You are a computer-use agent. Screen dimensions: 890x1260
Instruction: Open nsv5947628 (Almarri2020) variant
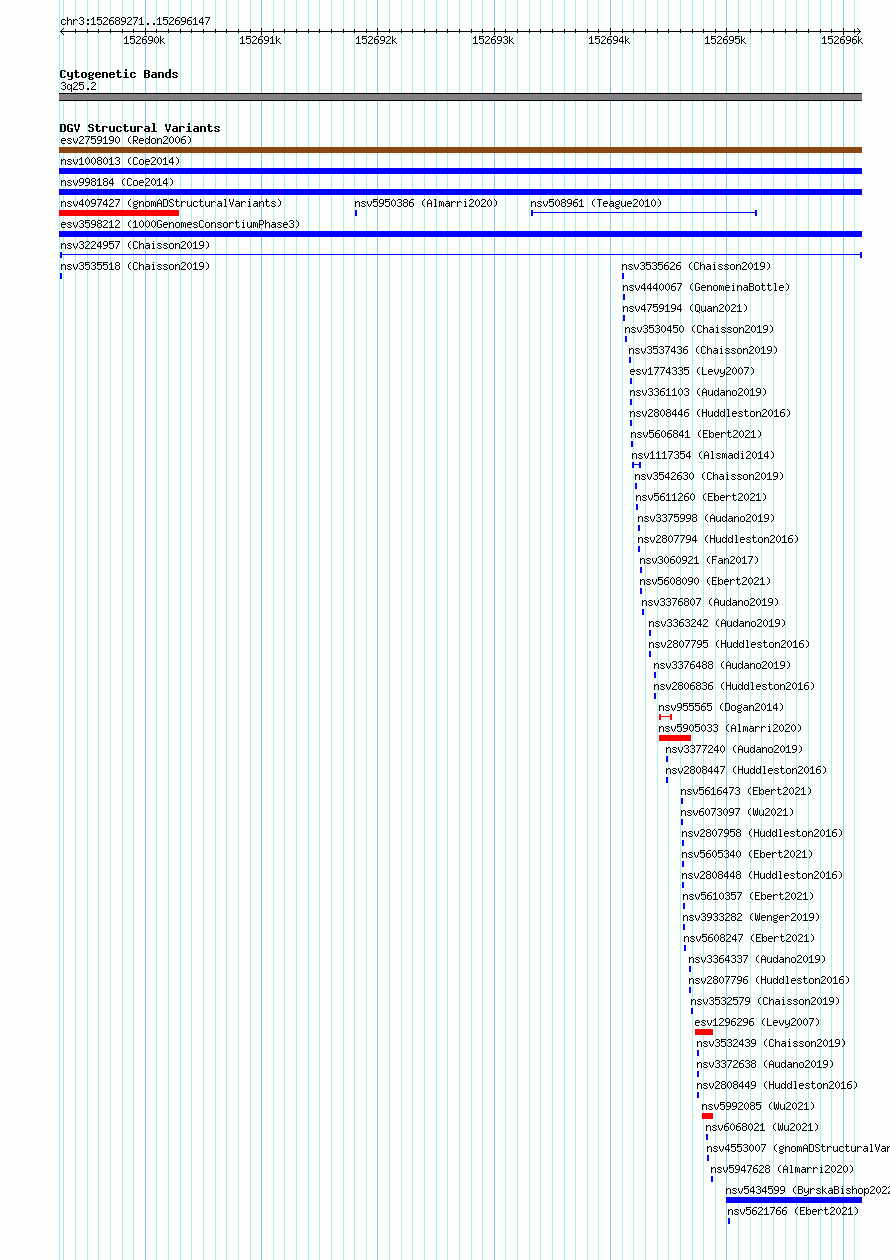tap(783, 1169)
